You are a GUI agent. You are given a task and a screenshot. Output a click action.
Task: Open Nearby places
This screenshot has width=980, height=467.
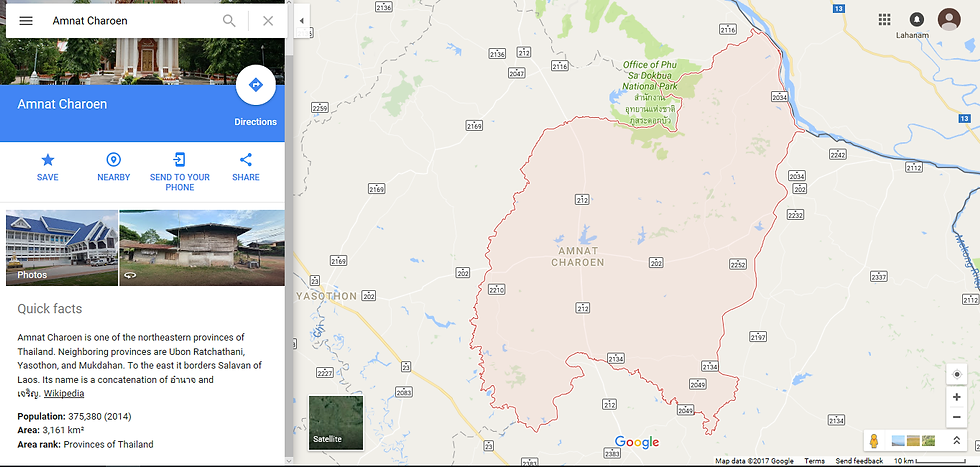114,167
